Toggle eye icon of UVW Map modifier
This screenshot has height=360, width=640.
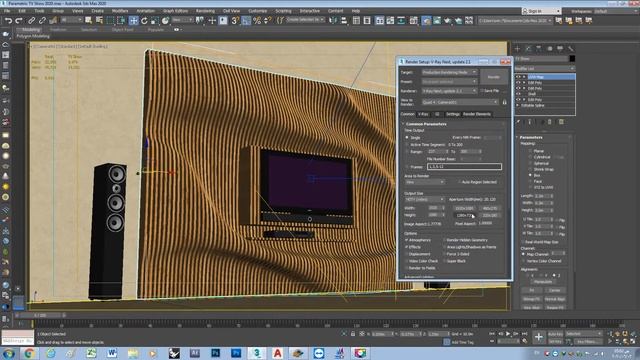[x=518, y=77]
